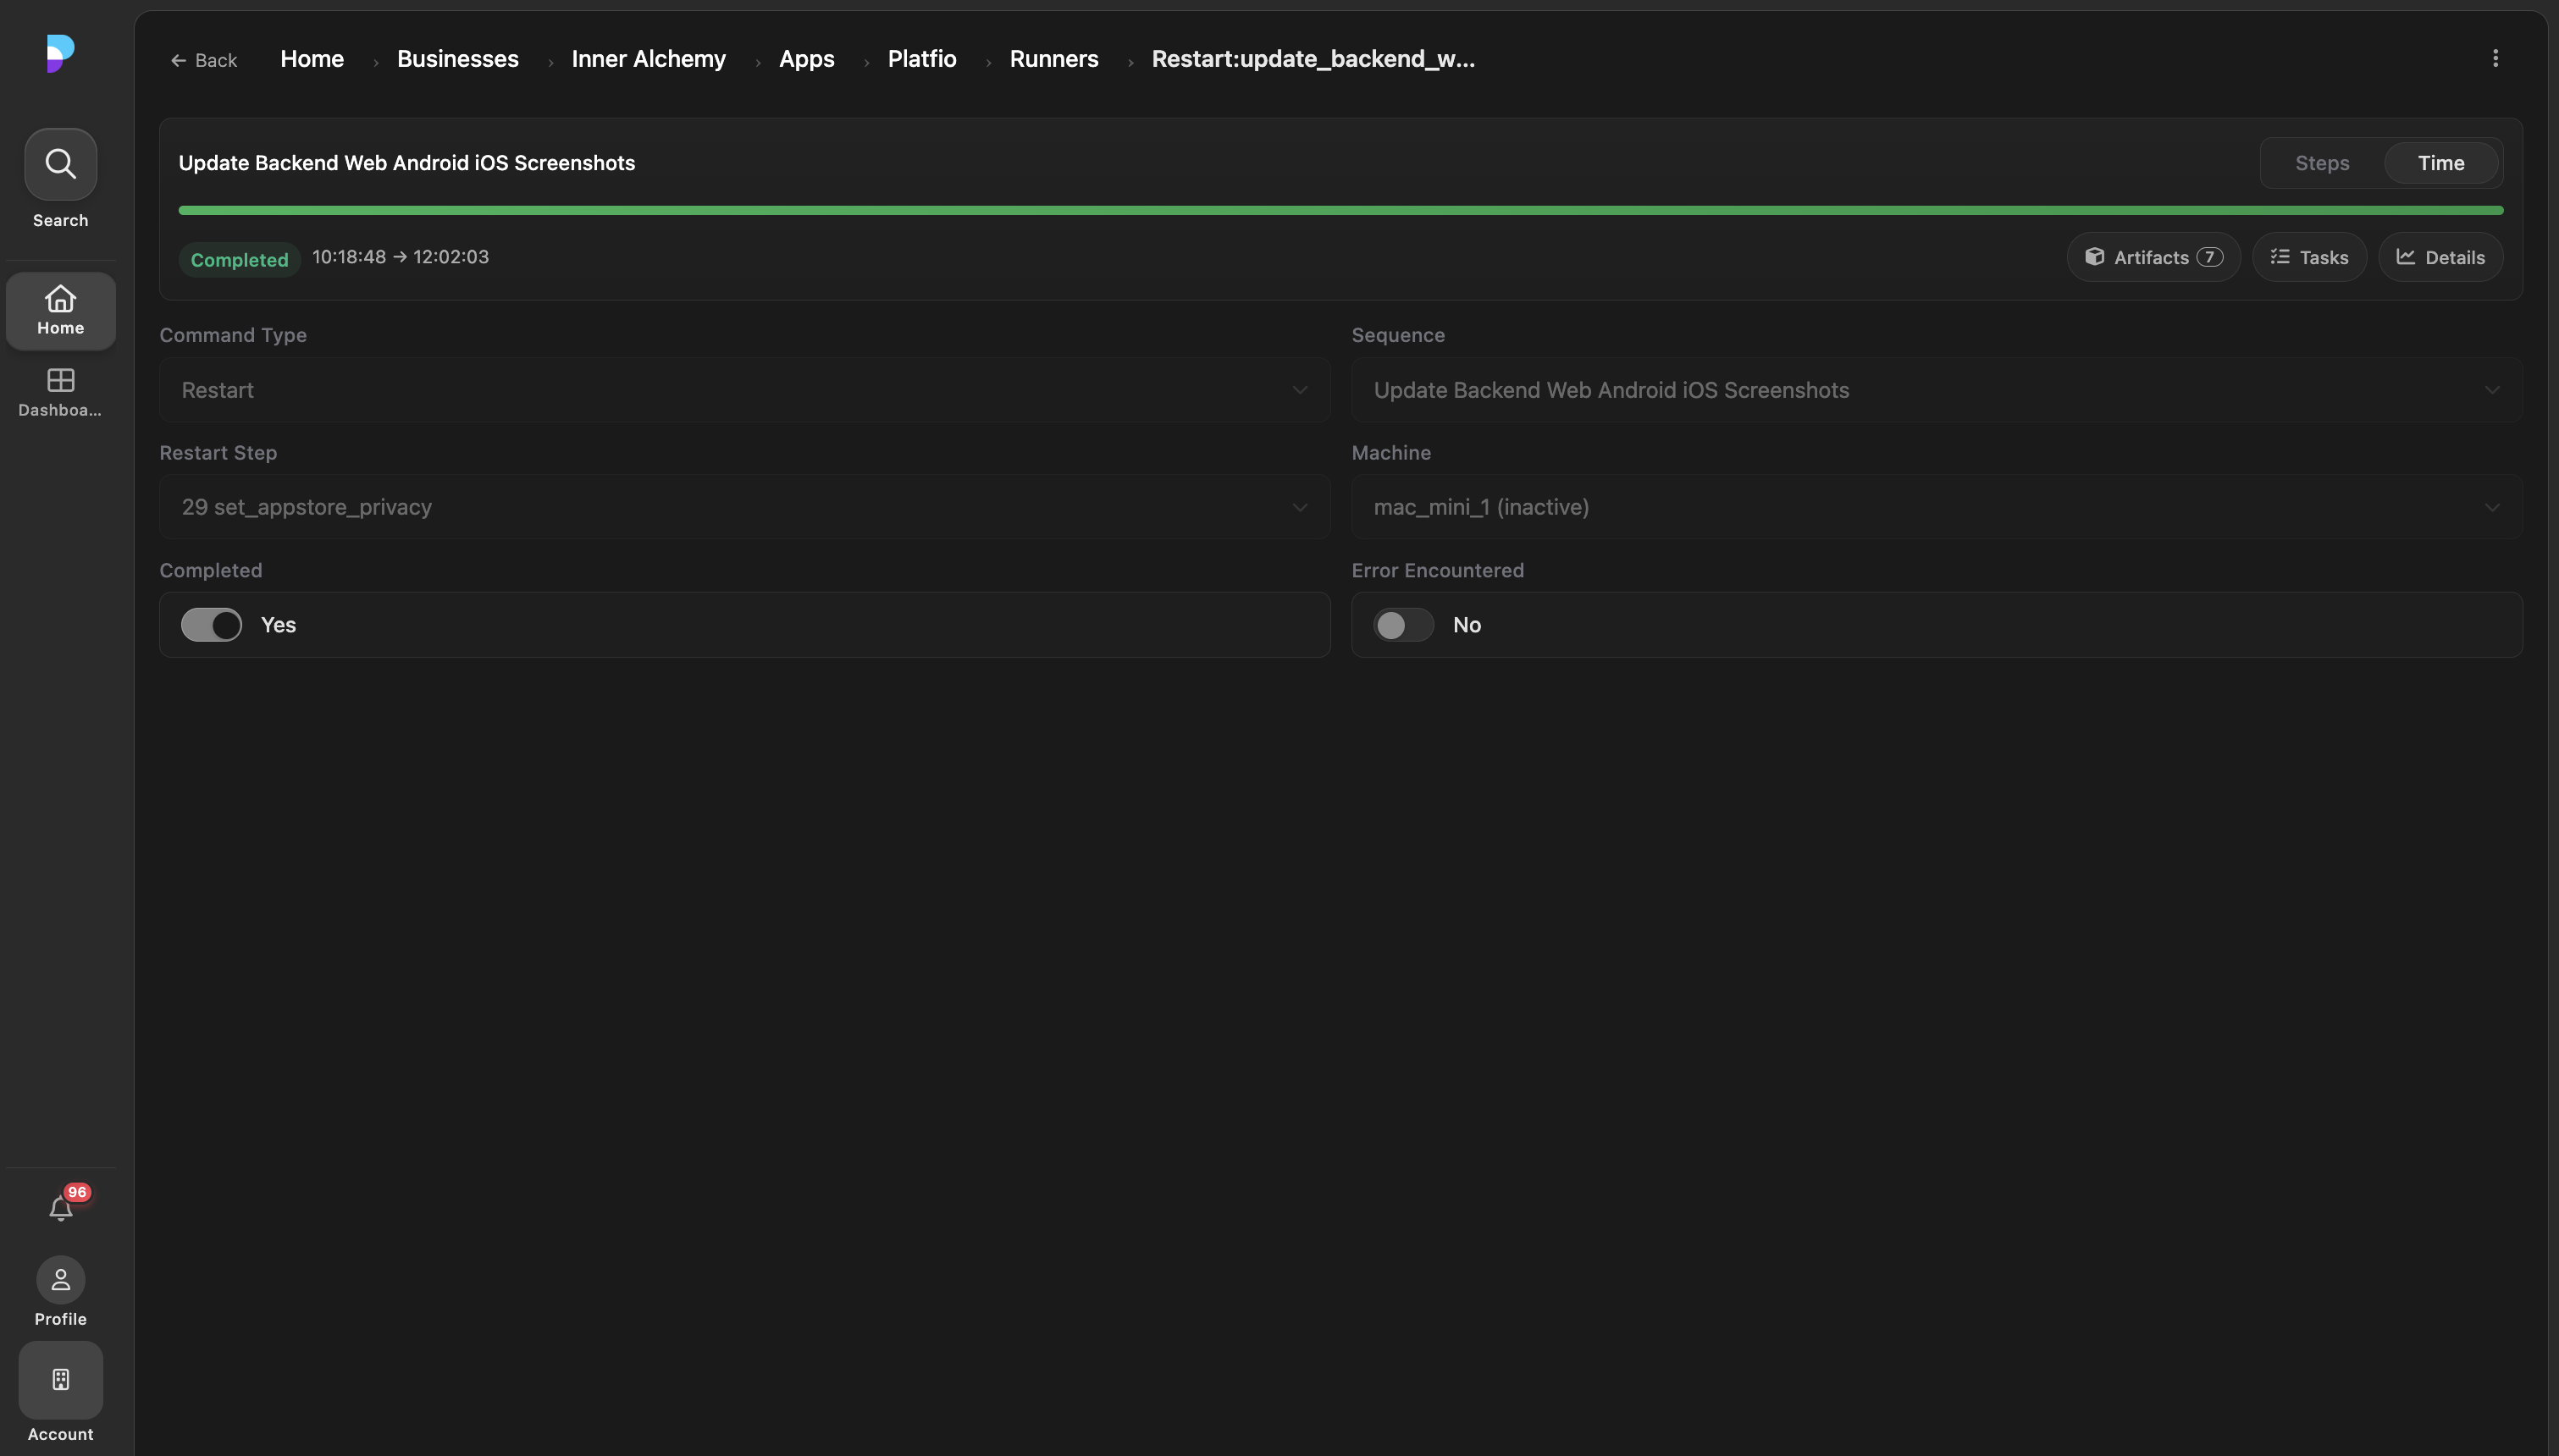This screenshot has height=1456, width=2559.
Task: Switch progress view to Time
Action: pyautogui.click(x=2441, y=163)
